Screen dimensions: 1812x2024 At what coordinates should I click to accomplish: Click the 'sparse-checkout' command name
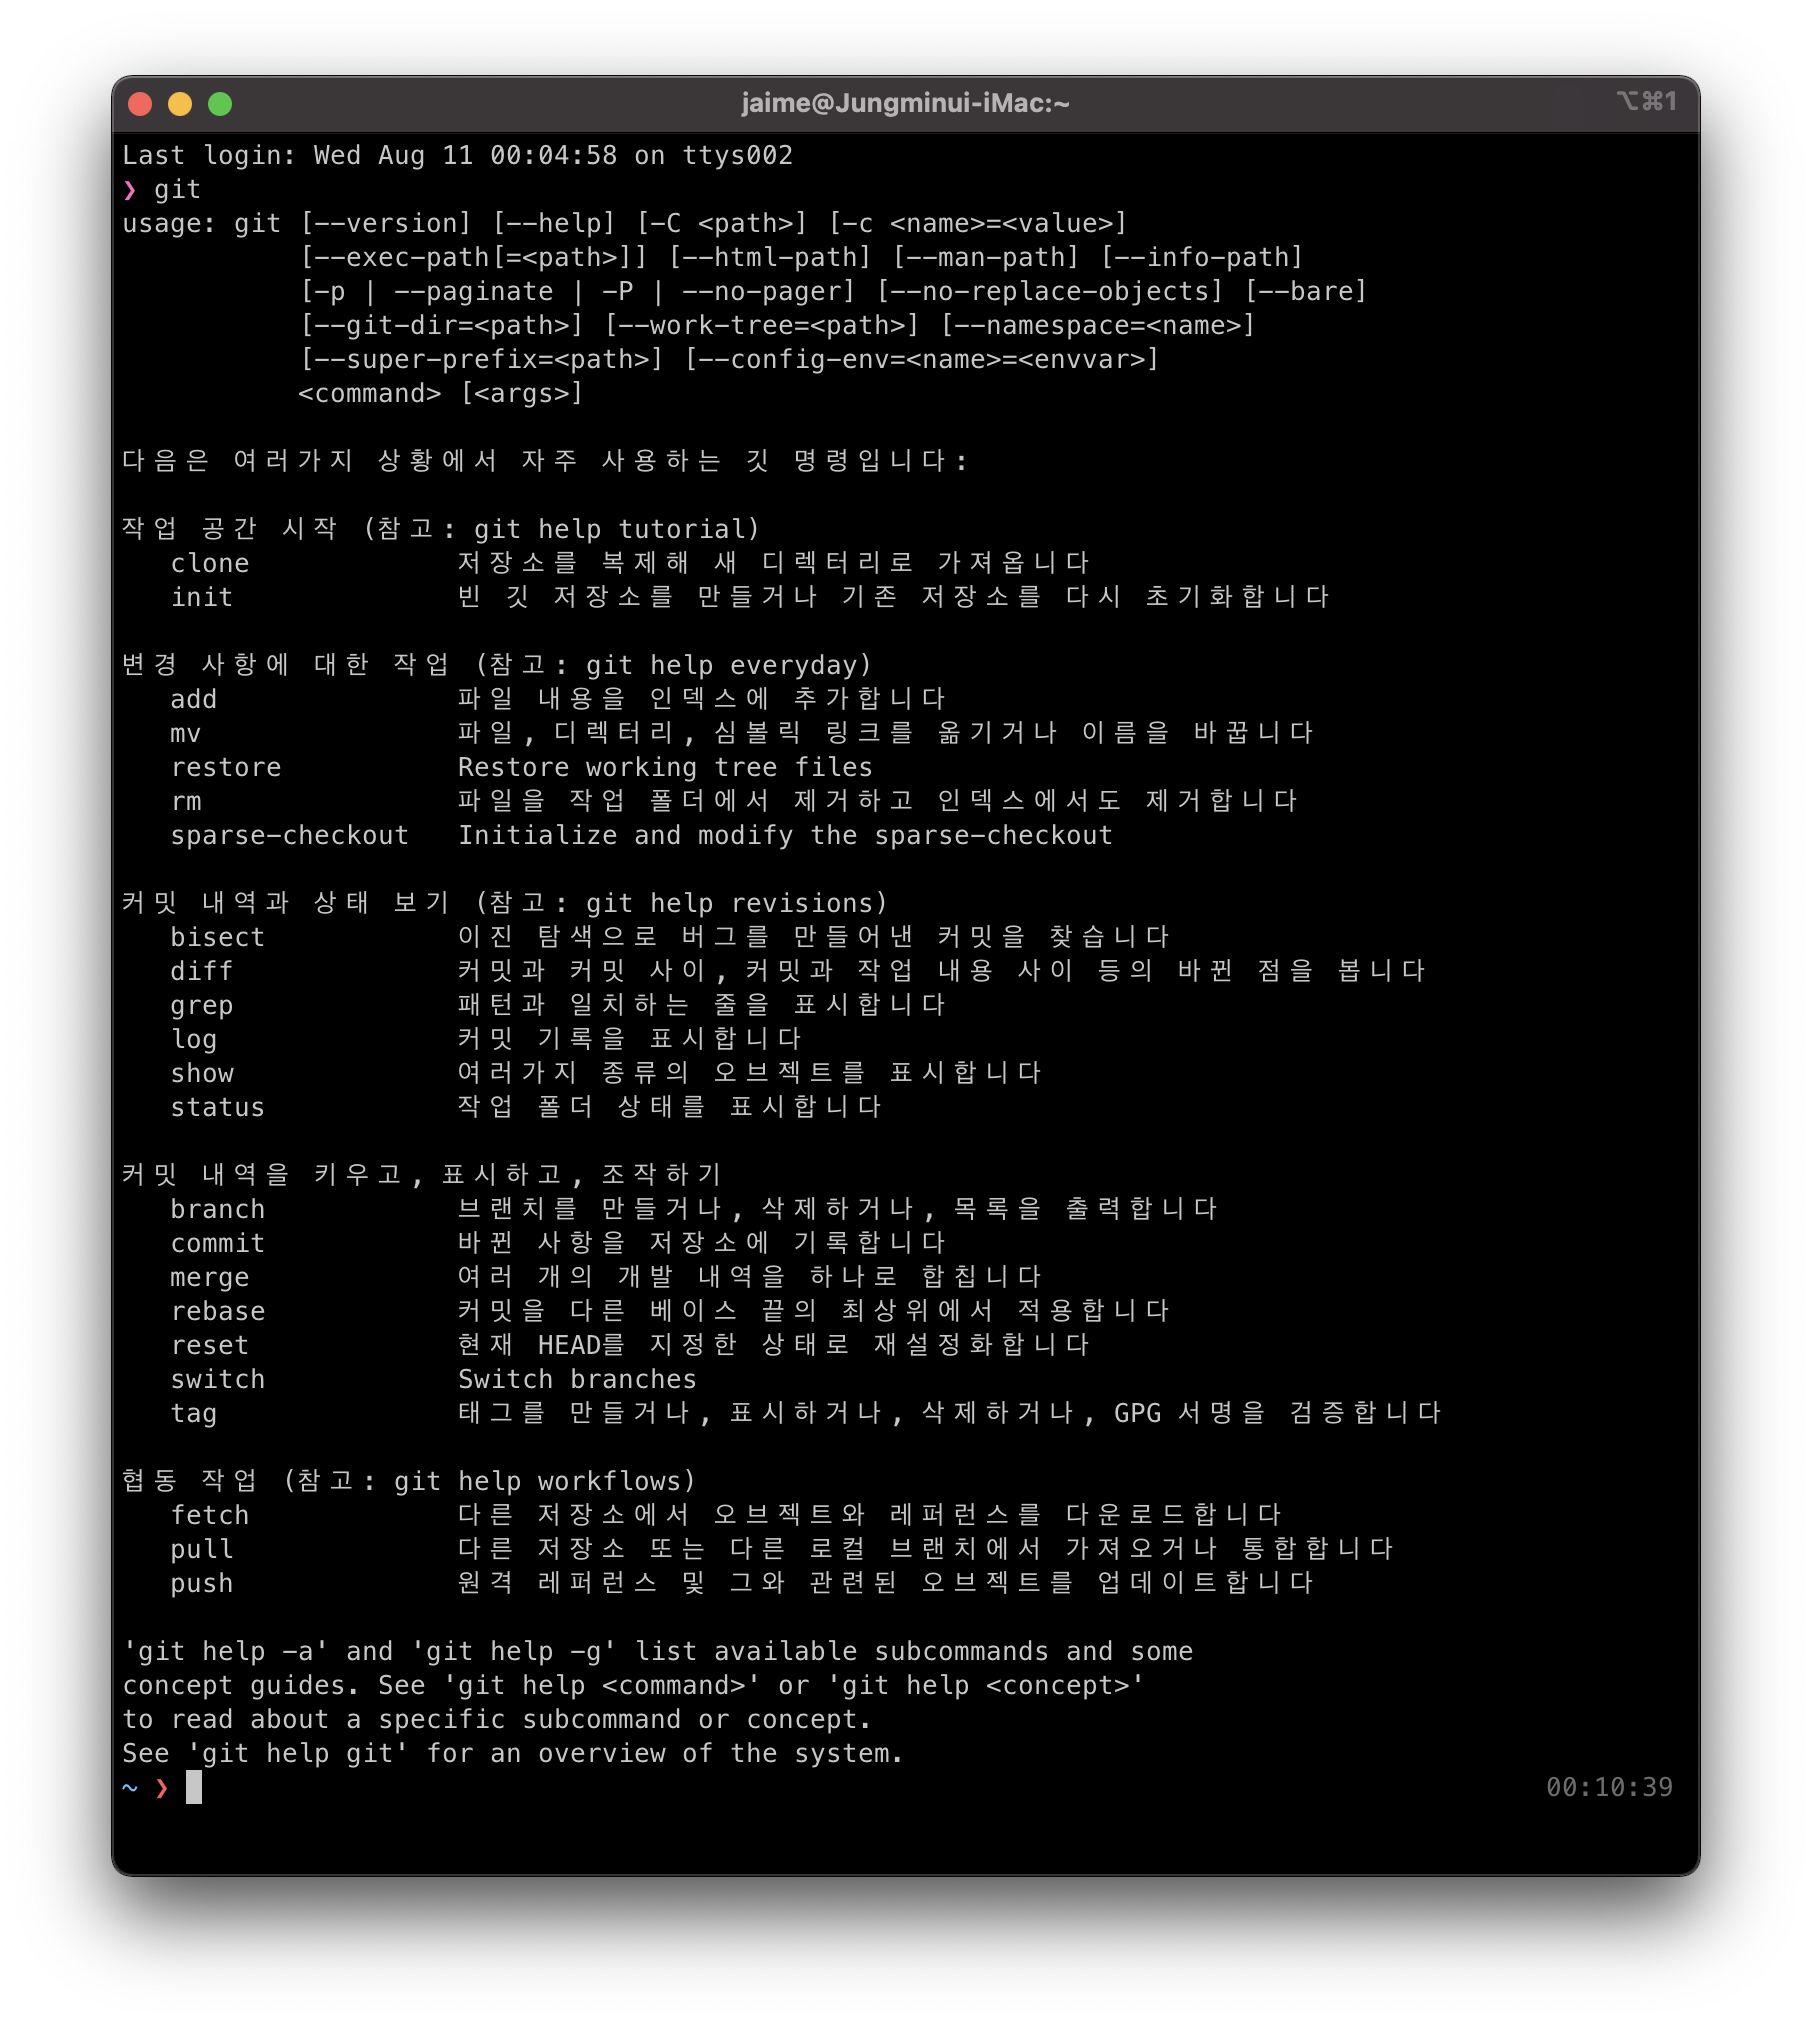click(290, 836)
